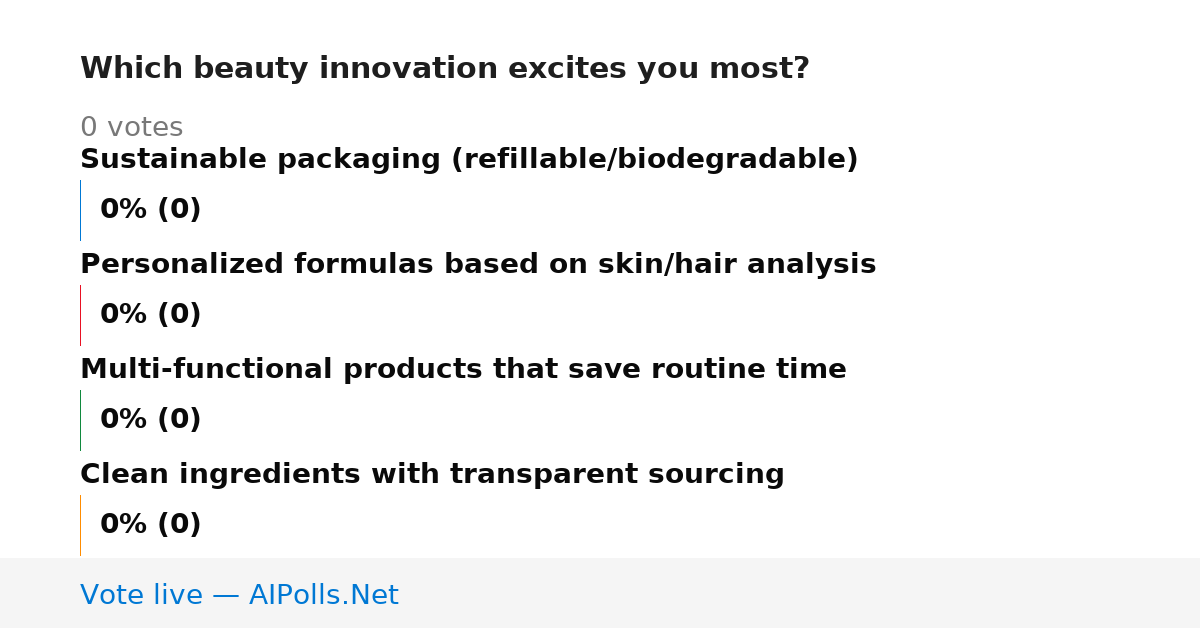This screenshot has width=1200, height=628.
Task: Select the 0 votes total count
Action: tap(131, 128)
